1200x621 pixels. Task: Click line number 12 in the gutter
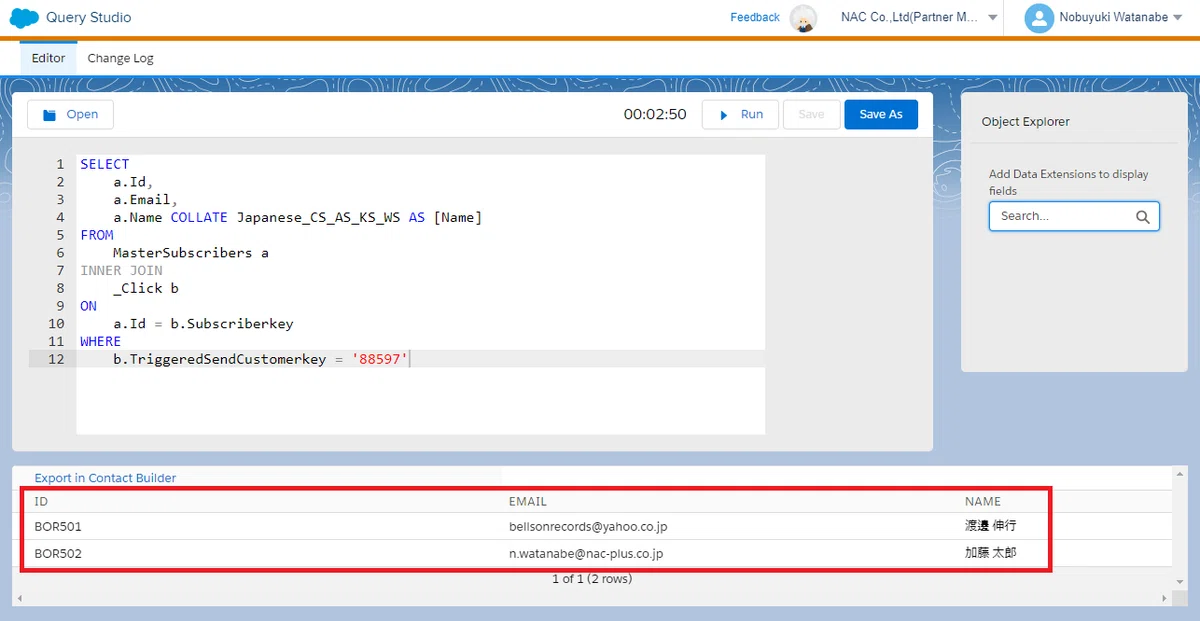(x=56, y=359)
